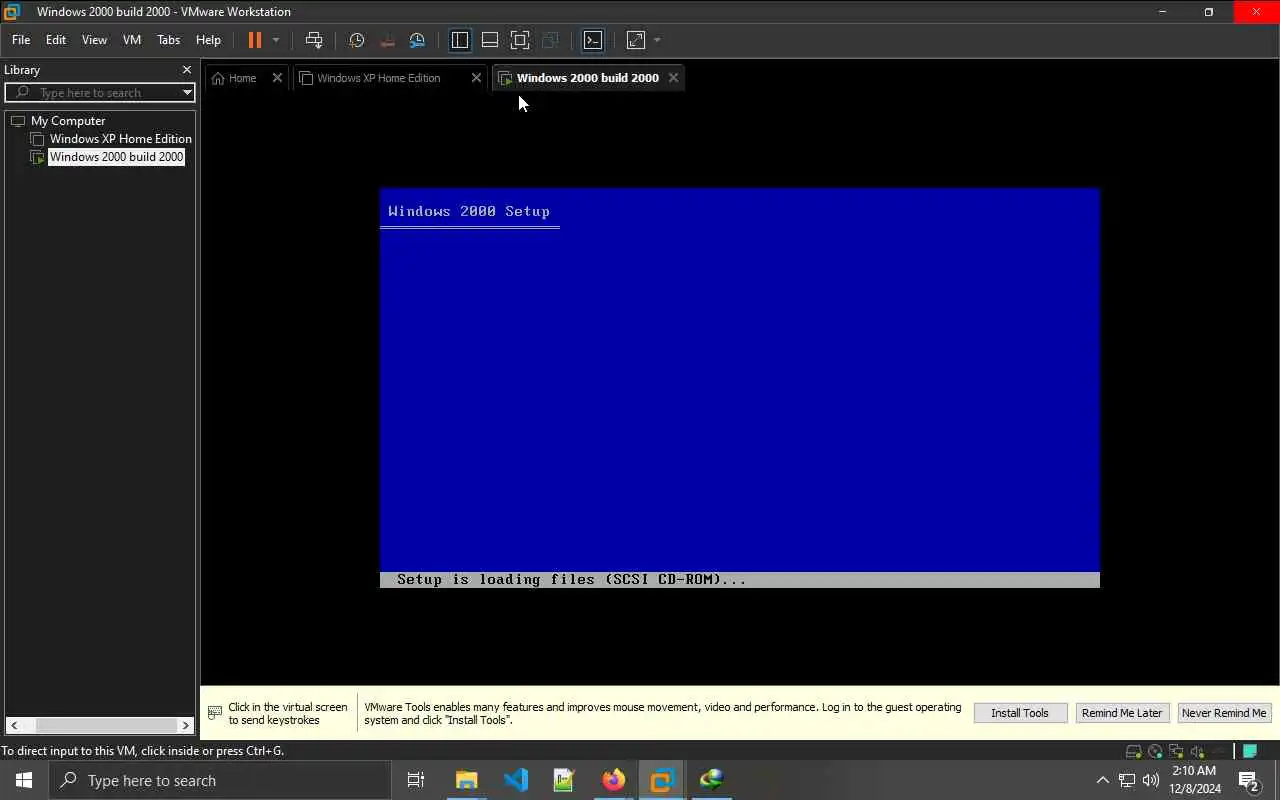Switch to Unity mode icon
This screenshot has width=1280, height=800.
[550, 40]
